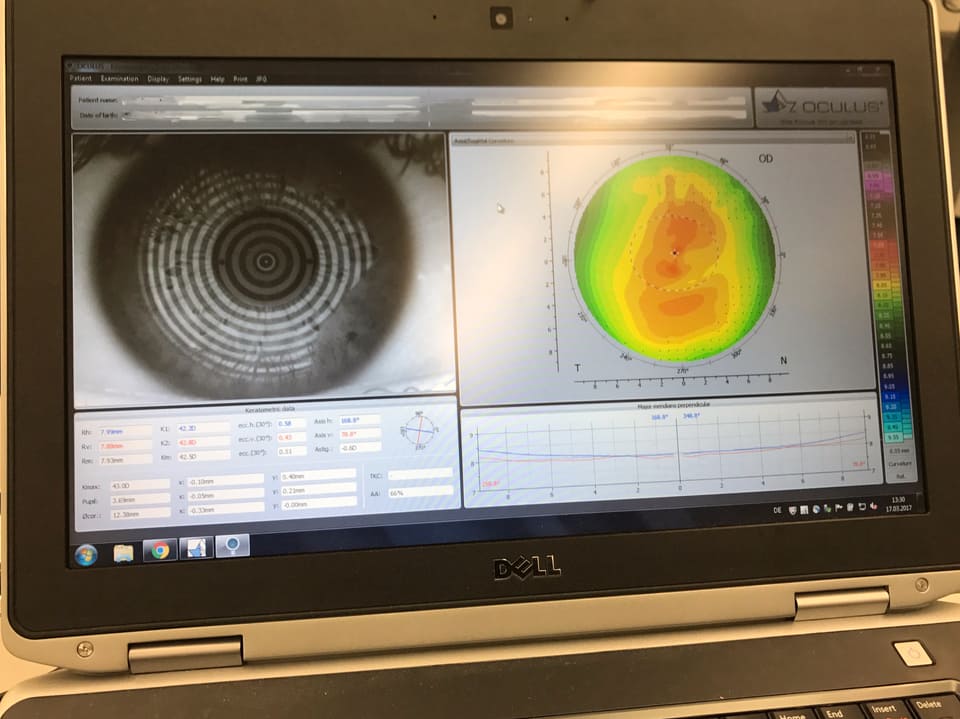Click the astigmatism axis compass diagram
The height and width of the screenshot is (719, 960).
tap(421, 430)
